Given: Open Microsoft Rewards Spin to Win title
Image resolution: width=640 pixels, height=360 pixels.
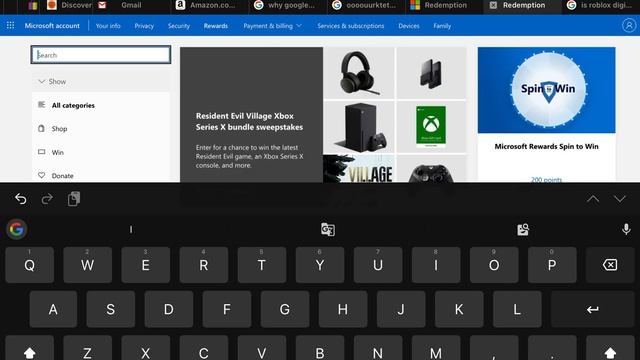Looking at the screenshot, I should point(547,146).
